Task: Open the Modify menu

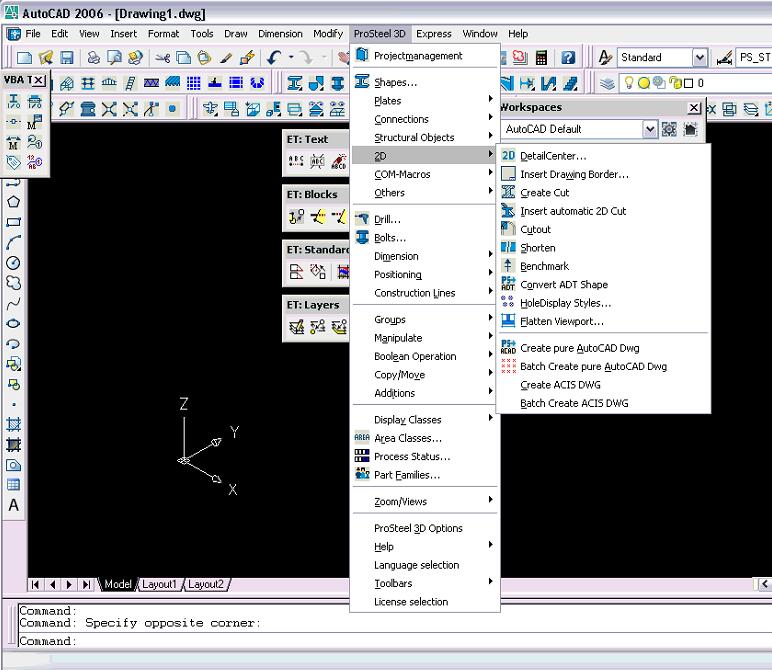Action: click(x=328, y=33)
